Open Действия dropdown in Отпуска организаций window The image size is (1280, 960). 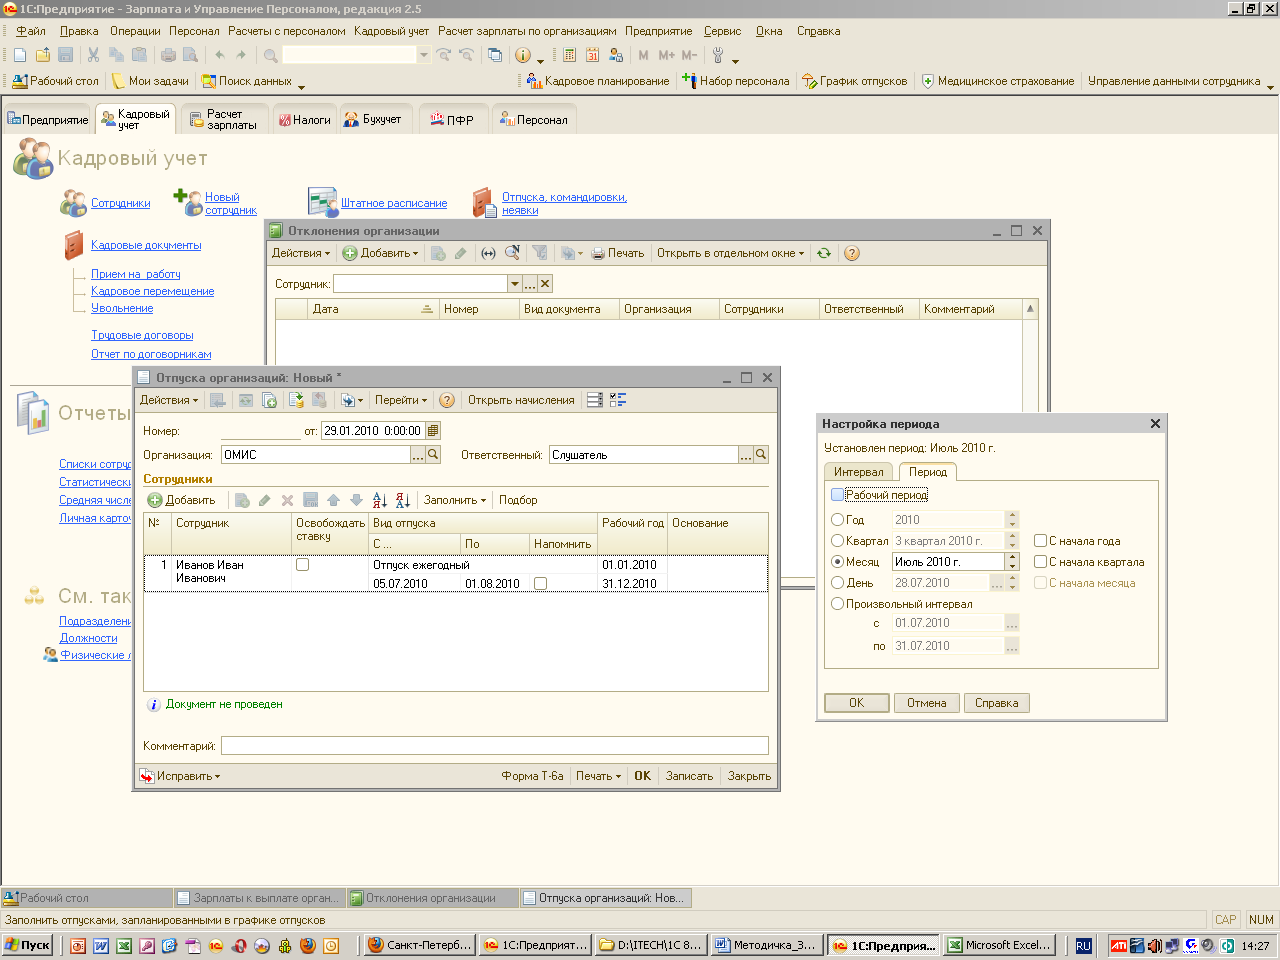pos(169,400)
